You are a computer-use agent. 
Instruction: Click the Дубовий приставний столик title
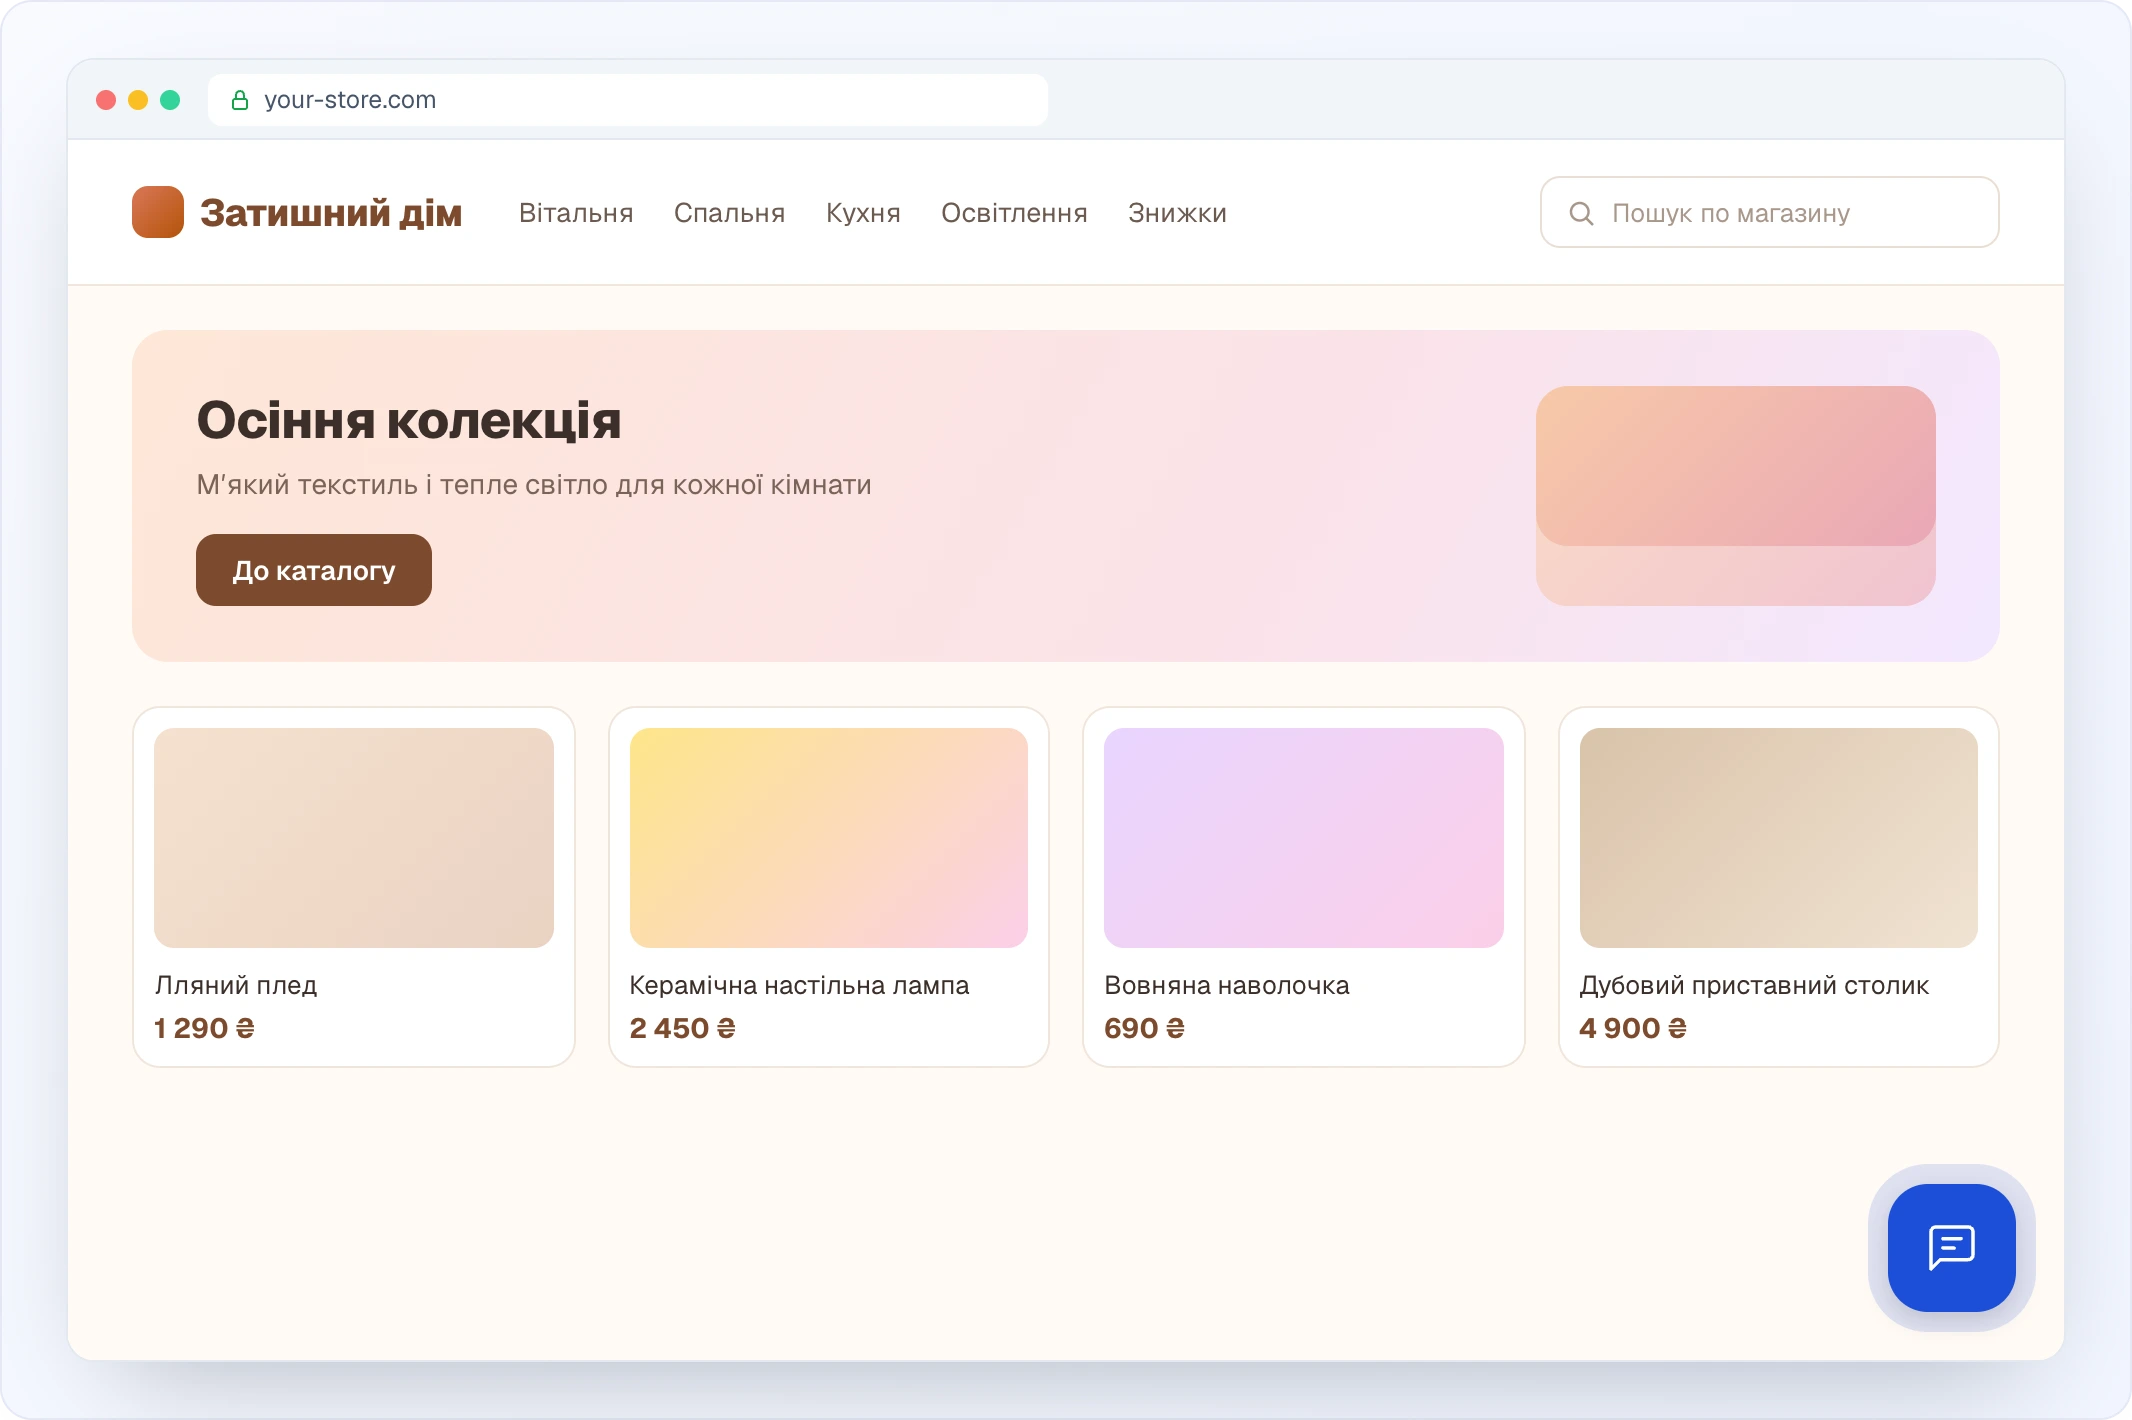[1754, 985]
